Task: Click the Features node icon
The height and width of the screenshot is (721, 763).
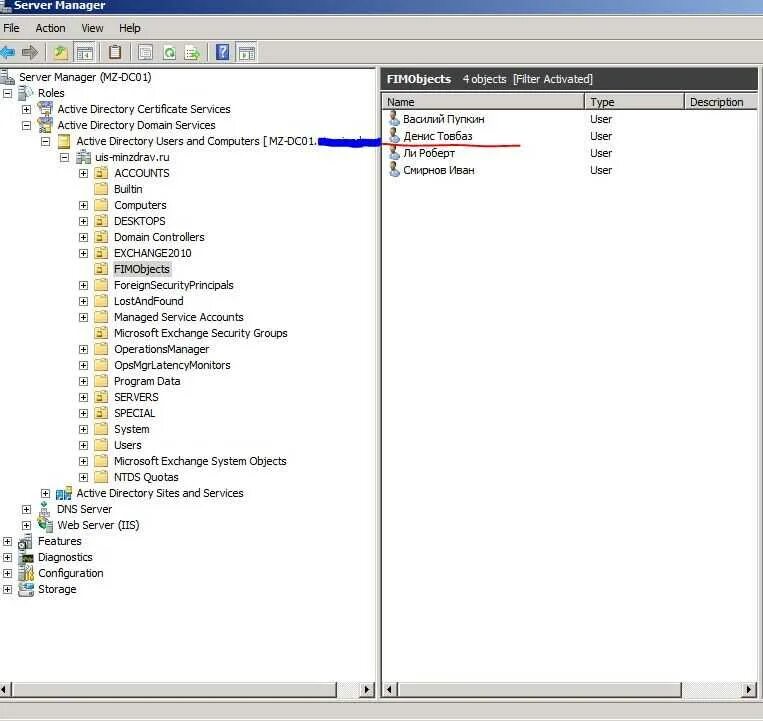Action: (x=25, y=541)
